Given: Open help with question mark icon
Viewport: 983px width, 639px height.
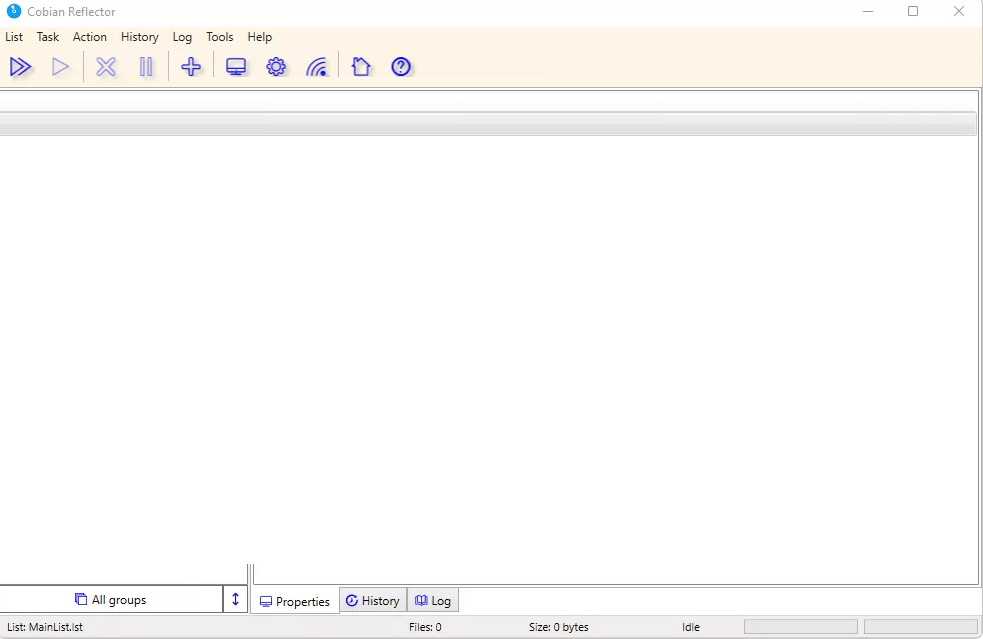Looking at the screenshot, I should [401, 67].
